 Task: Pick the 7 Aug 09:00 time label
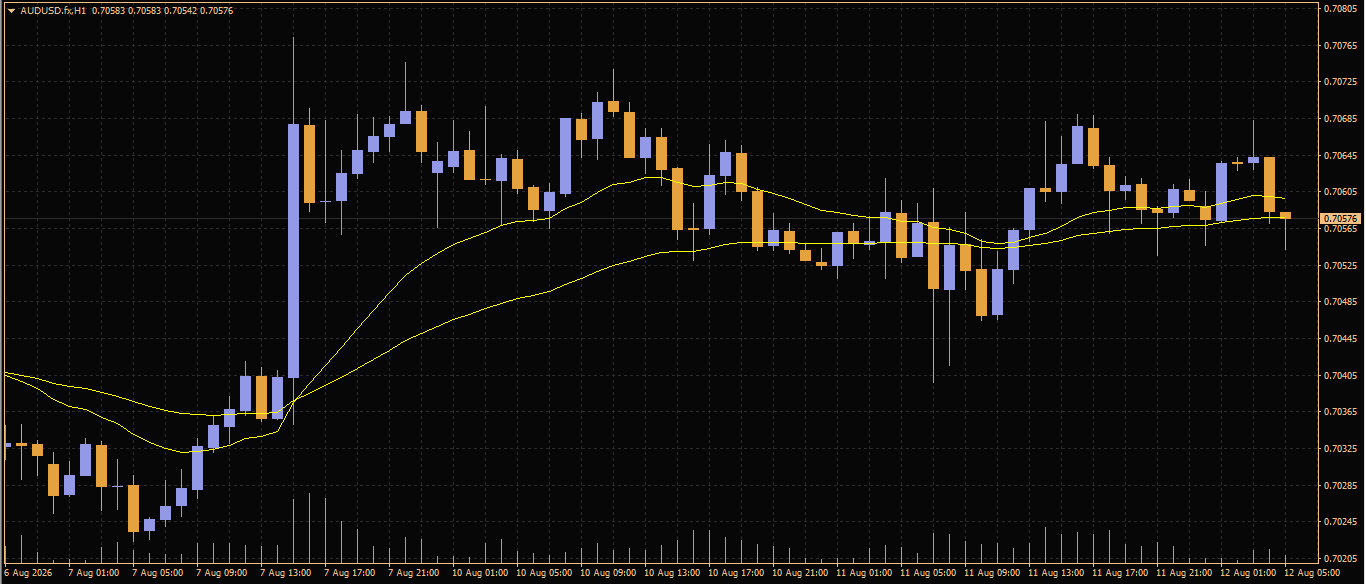[222, 574]
